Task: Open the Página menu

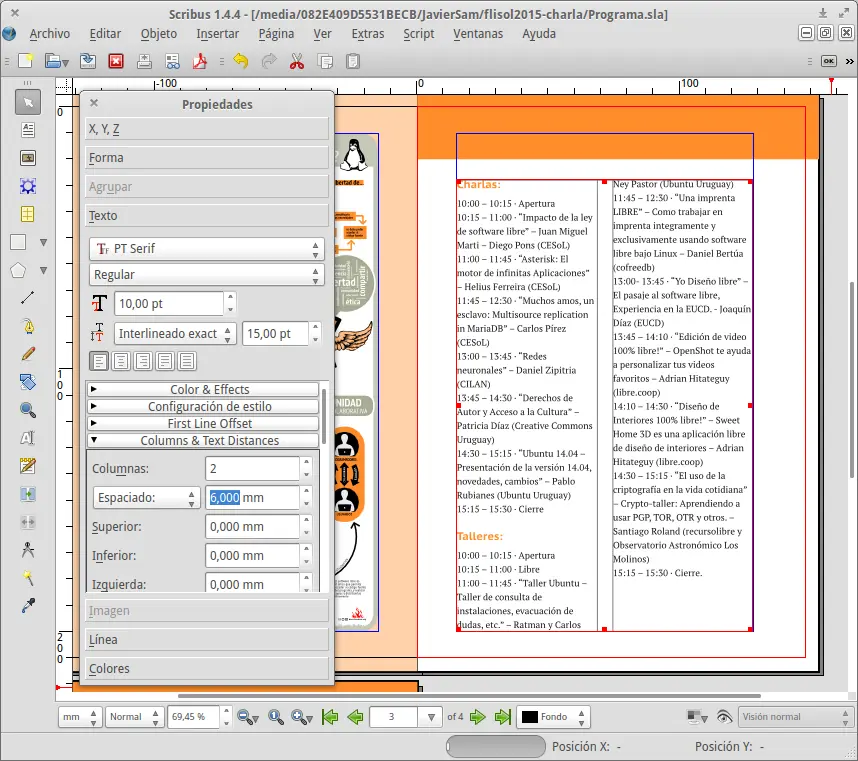Action: point(276,34)
